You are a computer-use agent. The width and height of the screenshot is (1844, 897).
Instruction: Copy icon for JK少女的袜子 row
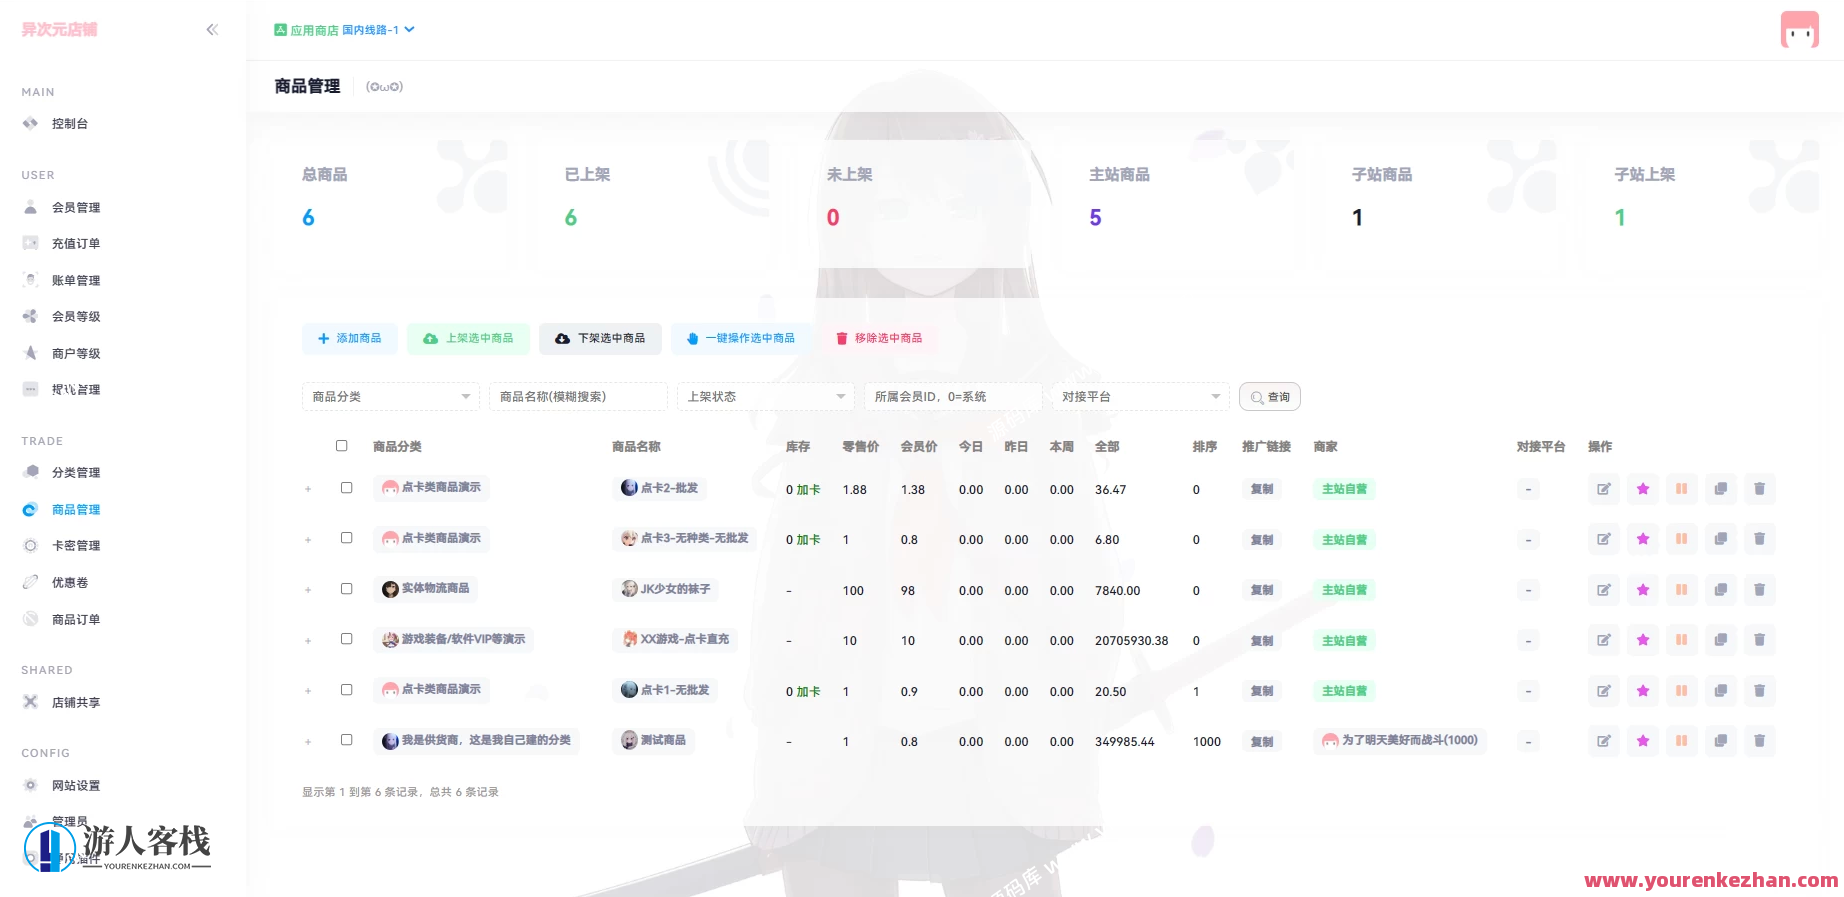[1721, 590]
